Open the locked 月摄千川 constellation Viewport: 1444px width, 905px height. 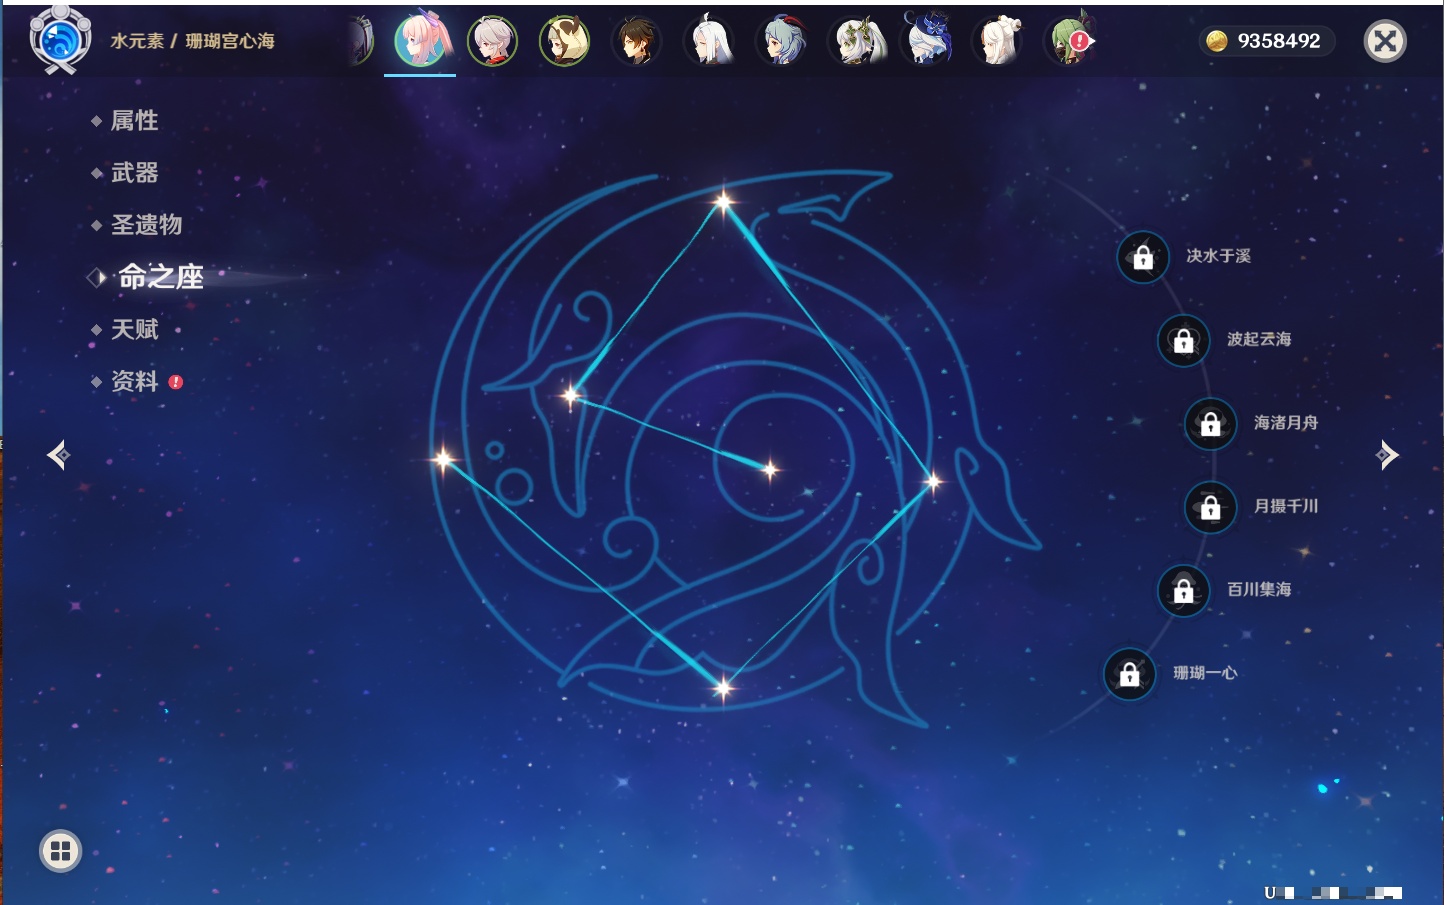(1210, 508)
